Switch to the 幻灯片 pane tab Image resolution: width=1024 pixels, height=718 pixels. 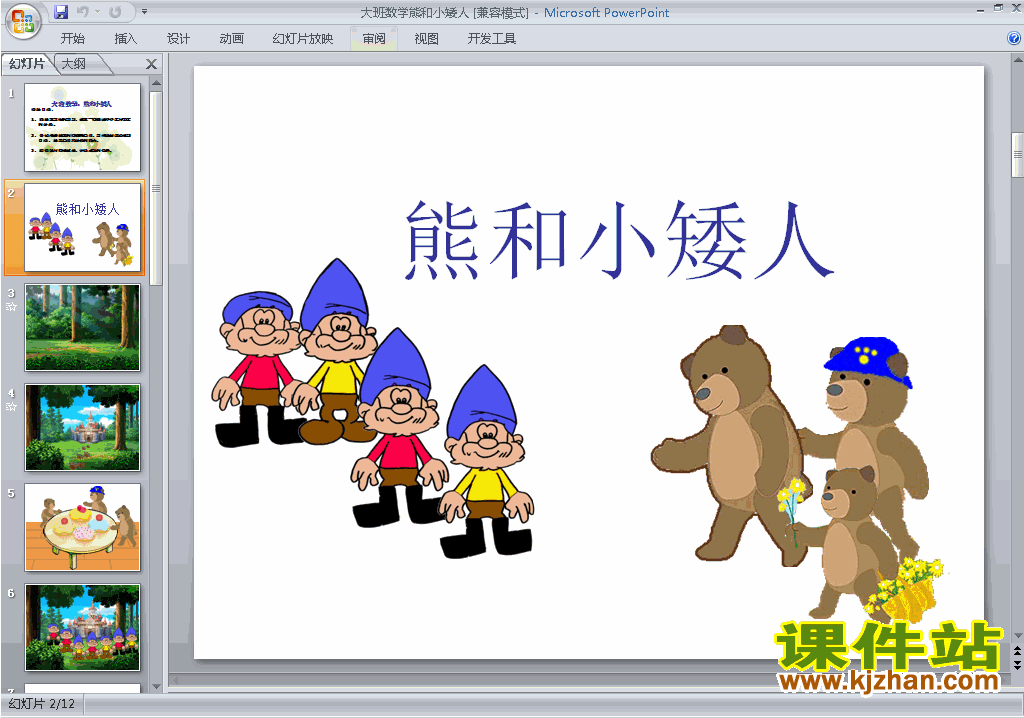tap(27, 63)
